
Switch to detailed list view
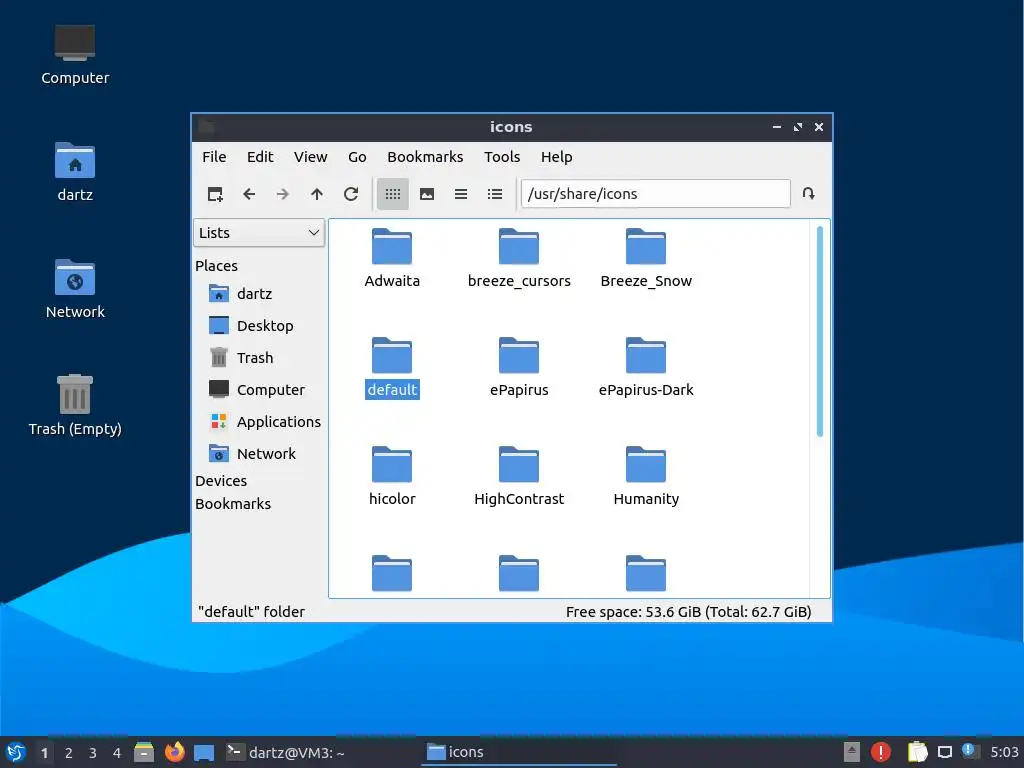coord(495,194)
